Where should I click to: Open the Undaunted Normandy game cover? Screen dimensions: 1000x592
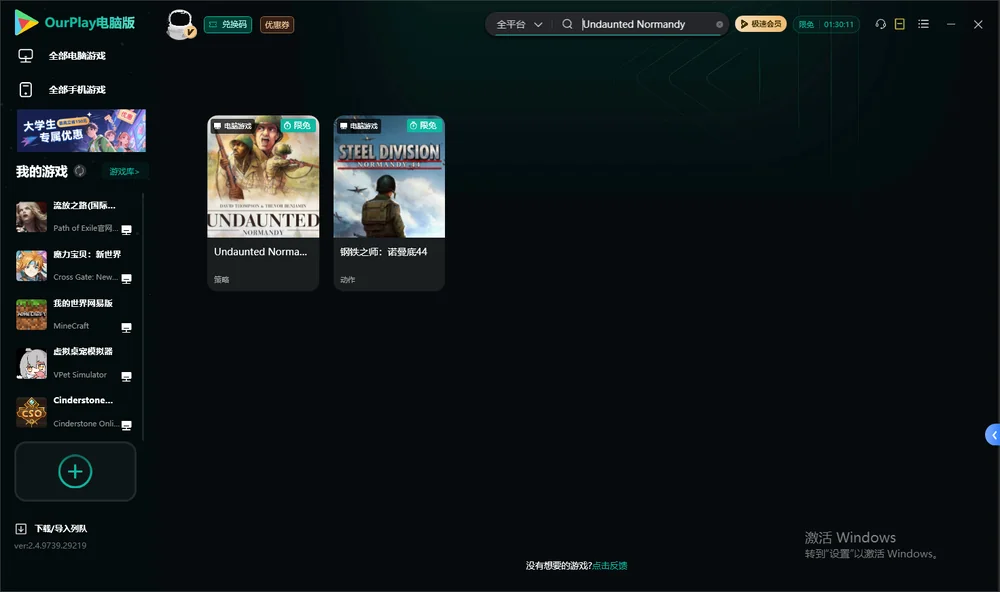(x=263, y=177)
